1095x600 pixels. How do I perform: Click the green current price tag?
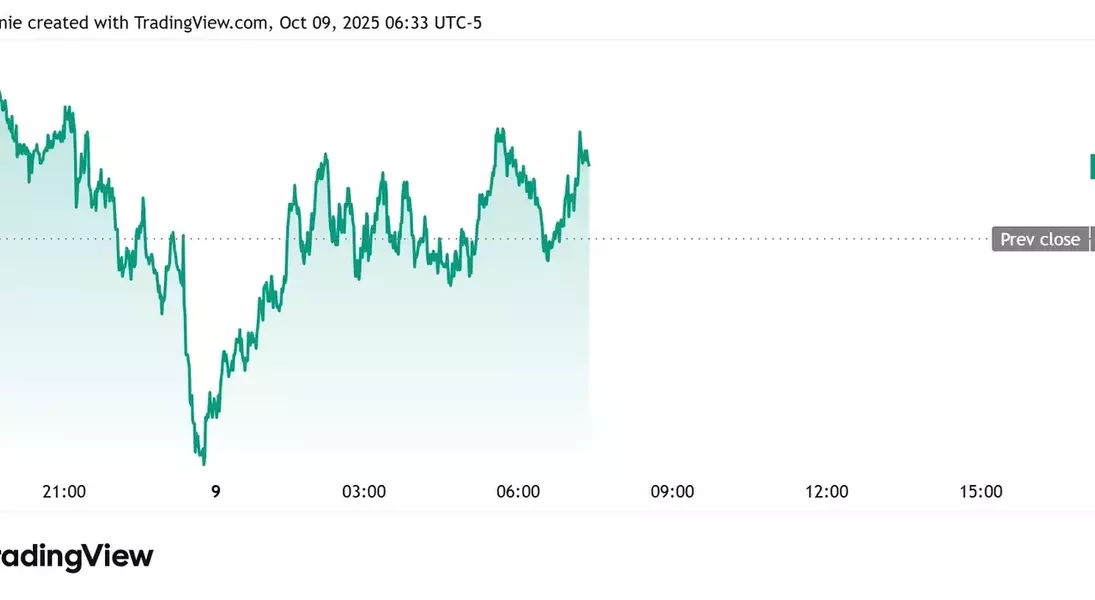pos(1092,167)
